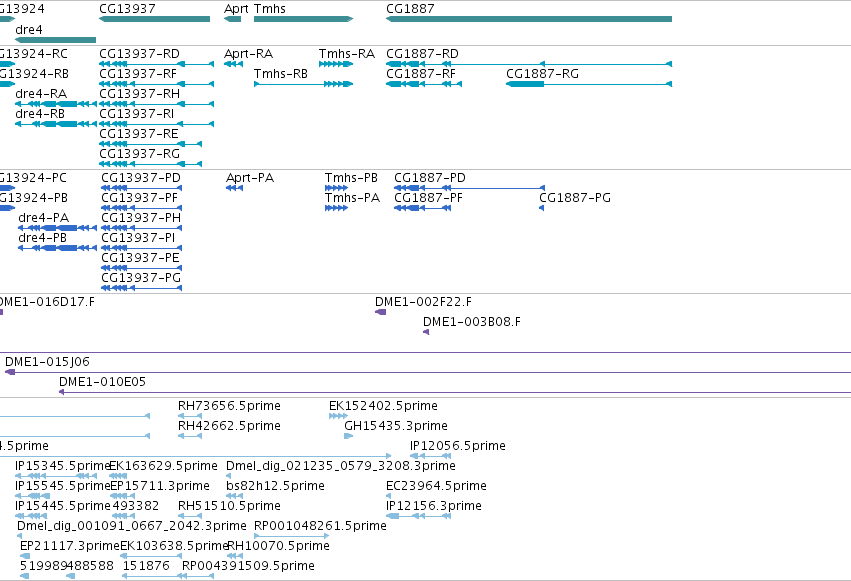Viewport: 851px width, 581px height.
Task: Click the Aprt gene label
Action: pos(237,9)
